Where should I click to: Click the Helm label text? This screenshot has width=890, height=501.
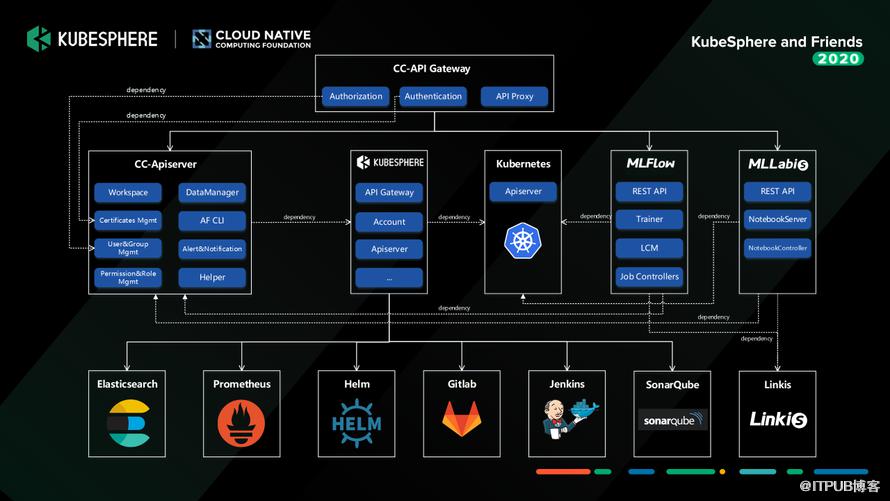click(357, 384)
